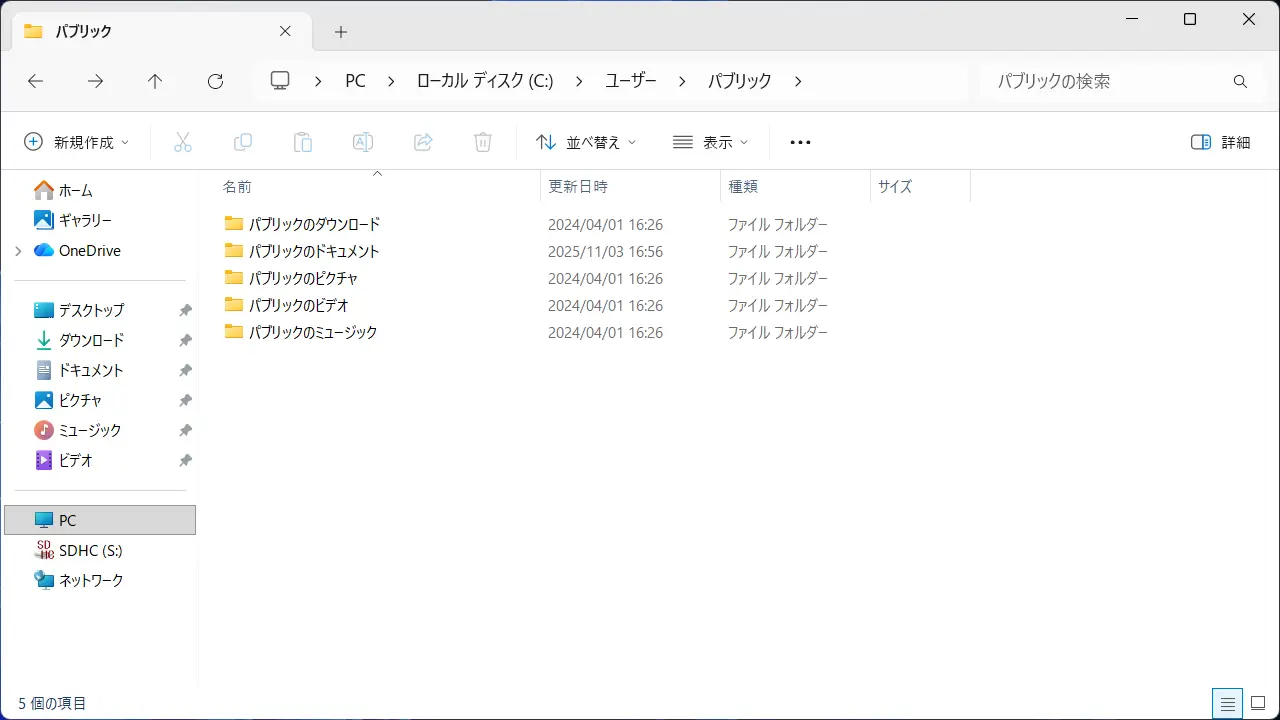The image size is (1280, 720).
Task: Switch to details view in the status bar
Action: click(x=1228, y=703)
